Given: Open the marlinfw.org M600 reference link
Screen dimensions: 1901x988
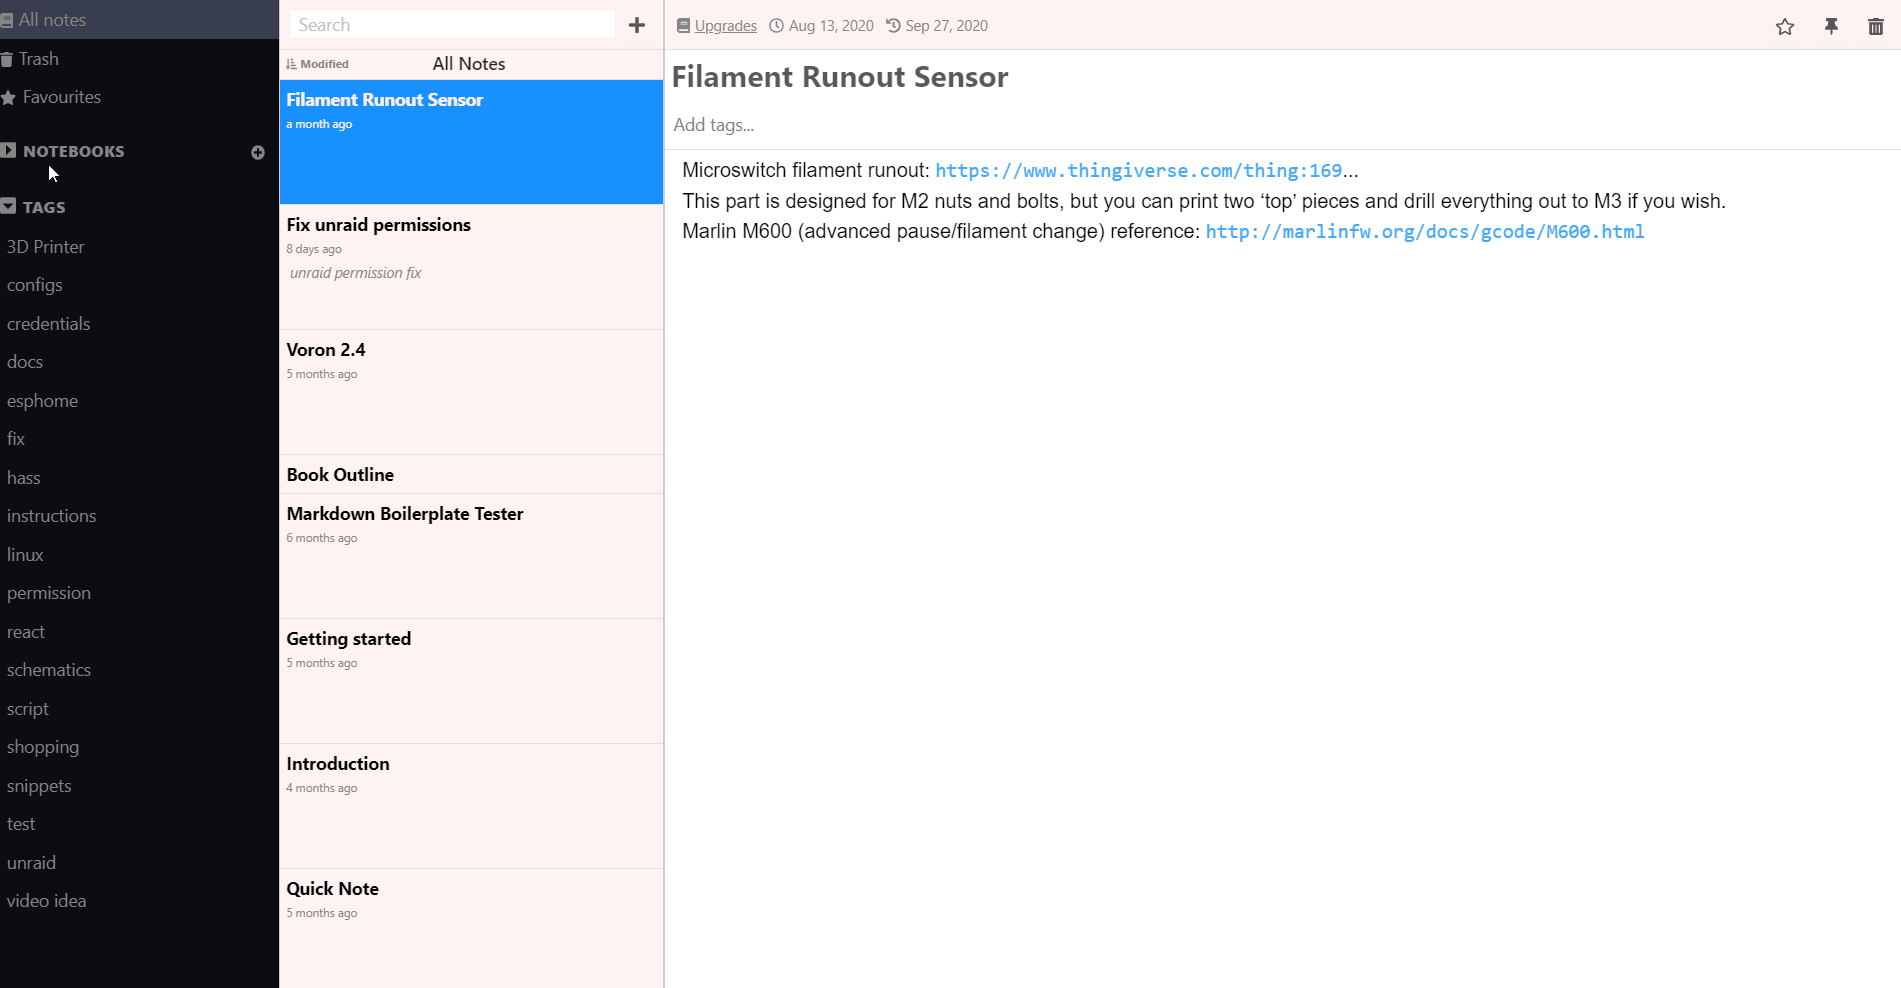Looking at the screenshot, I should coord(1424,232).
